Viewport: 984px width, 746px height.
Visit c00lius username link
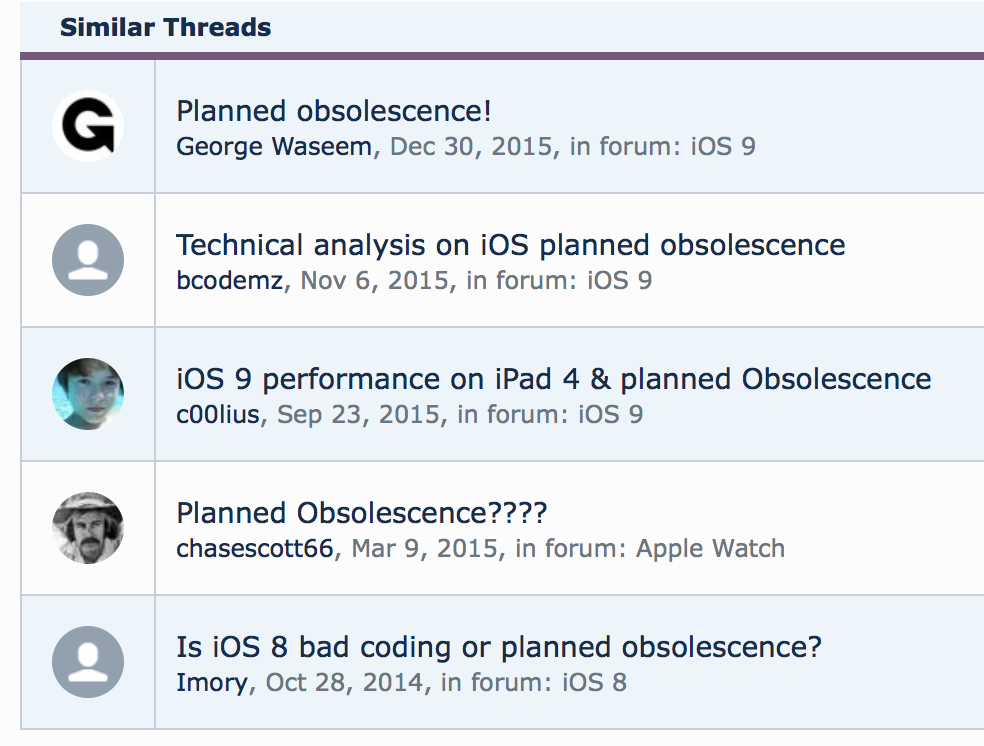pos(218,414)
